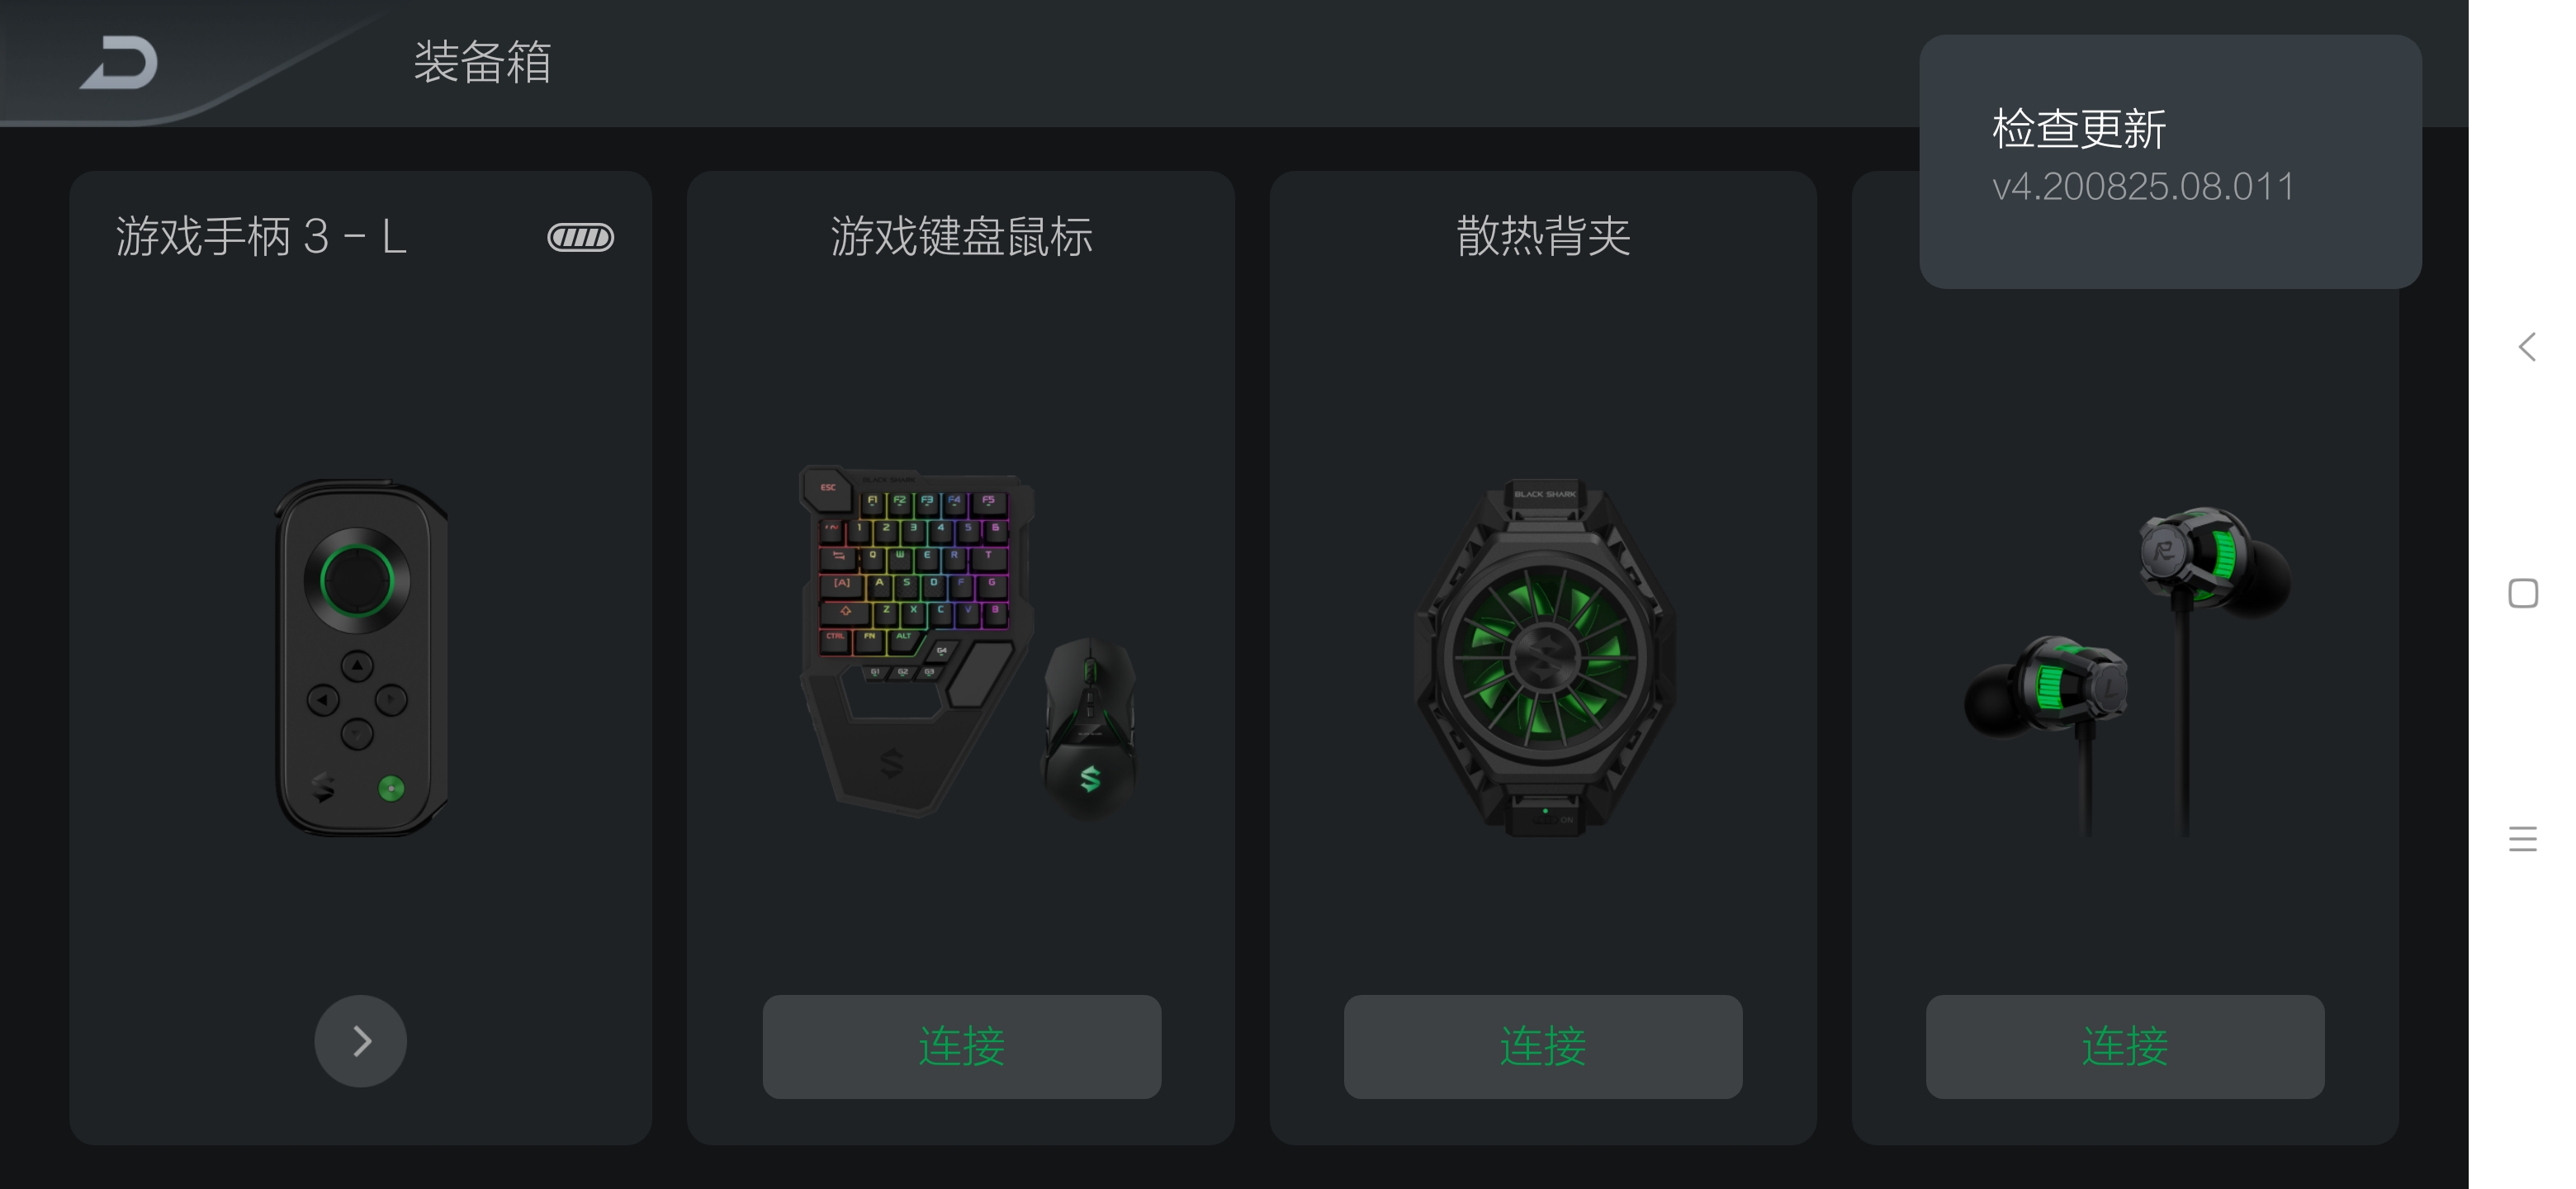The width and height of the screenshot is (2576, 1189).
Task: Open the 游戏手柄 3 - L card title
Action: coord(261,237)
